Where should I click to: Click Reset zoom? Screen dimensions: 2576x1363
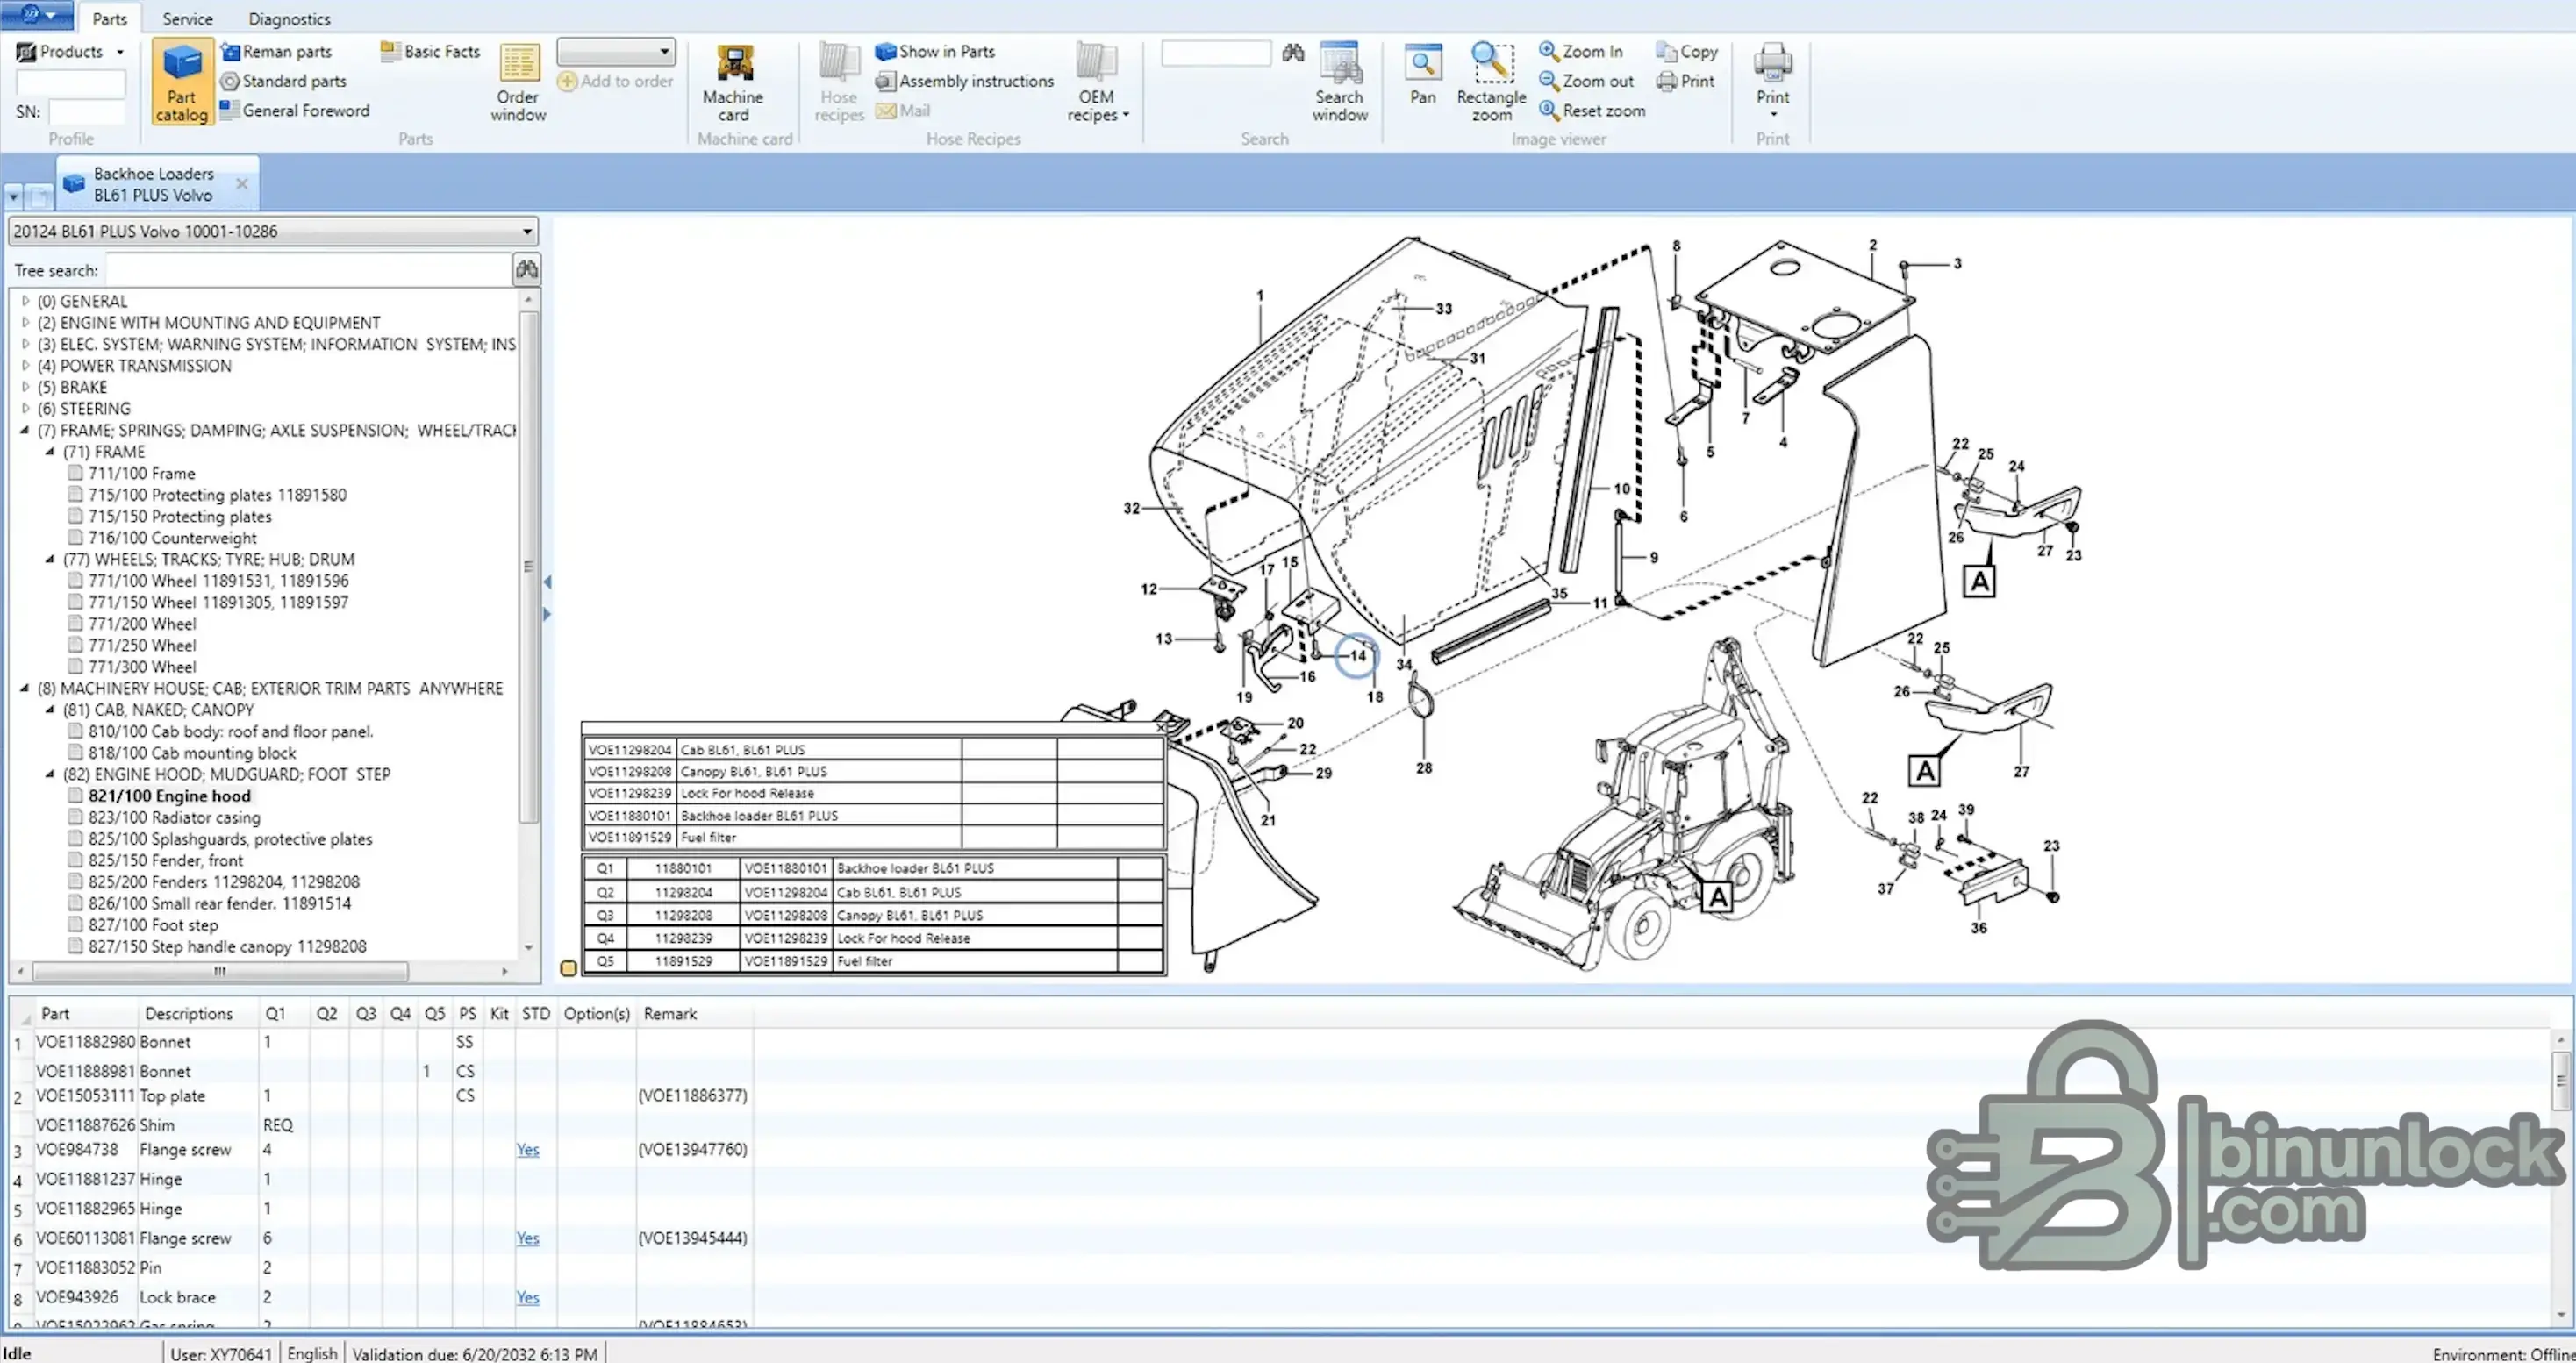tap(1592, 110)
